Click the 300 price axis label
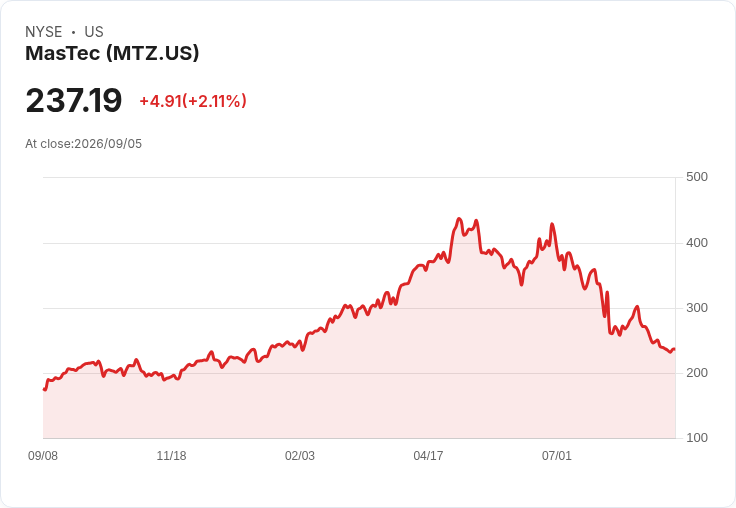Viewport: 736px width, 508px height. [697, 308]
